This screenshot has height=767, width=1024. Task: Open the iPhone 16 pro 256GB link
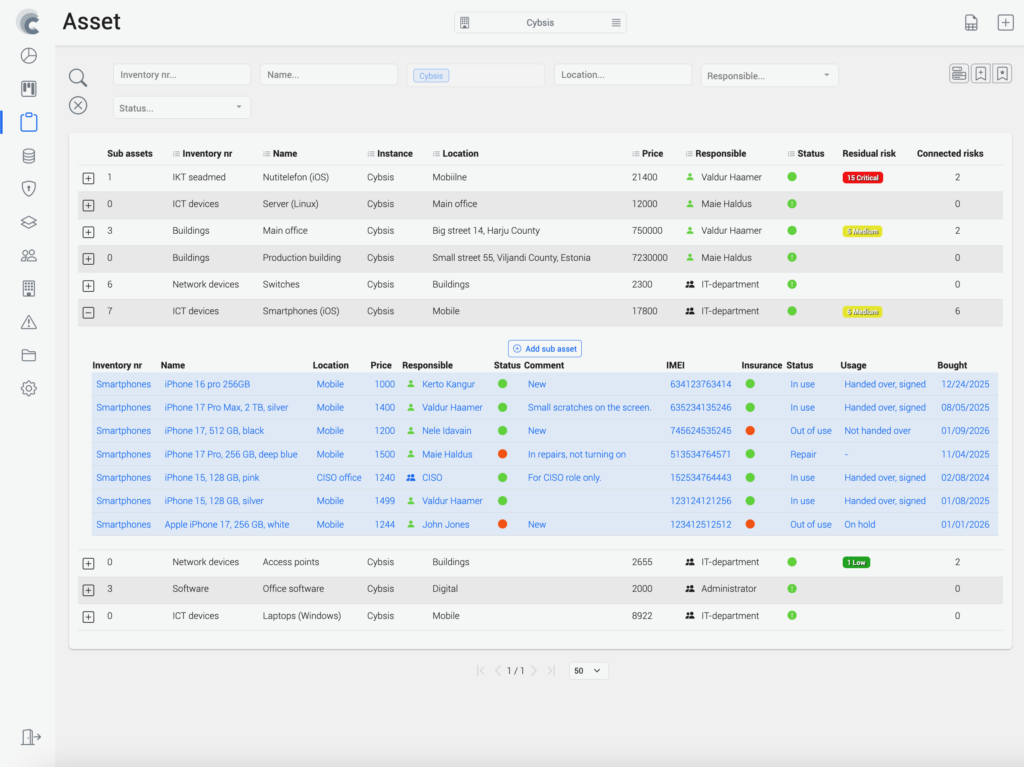[x=207, y=384]
